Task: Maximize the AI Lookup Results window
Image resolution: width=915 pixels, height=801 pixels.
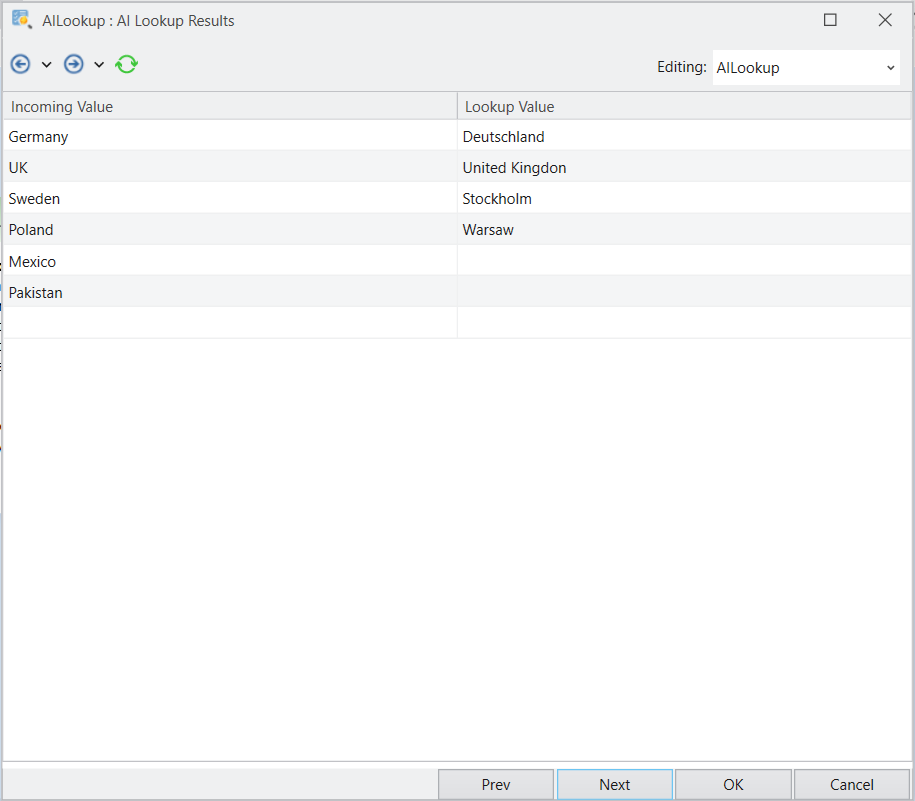Action: [830, 20]
